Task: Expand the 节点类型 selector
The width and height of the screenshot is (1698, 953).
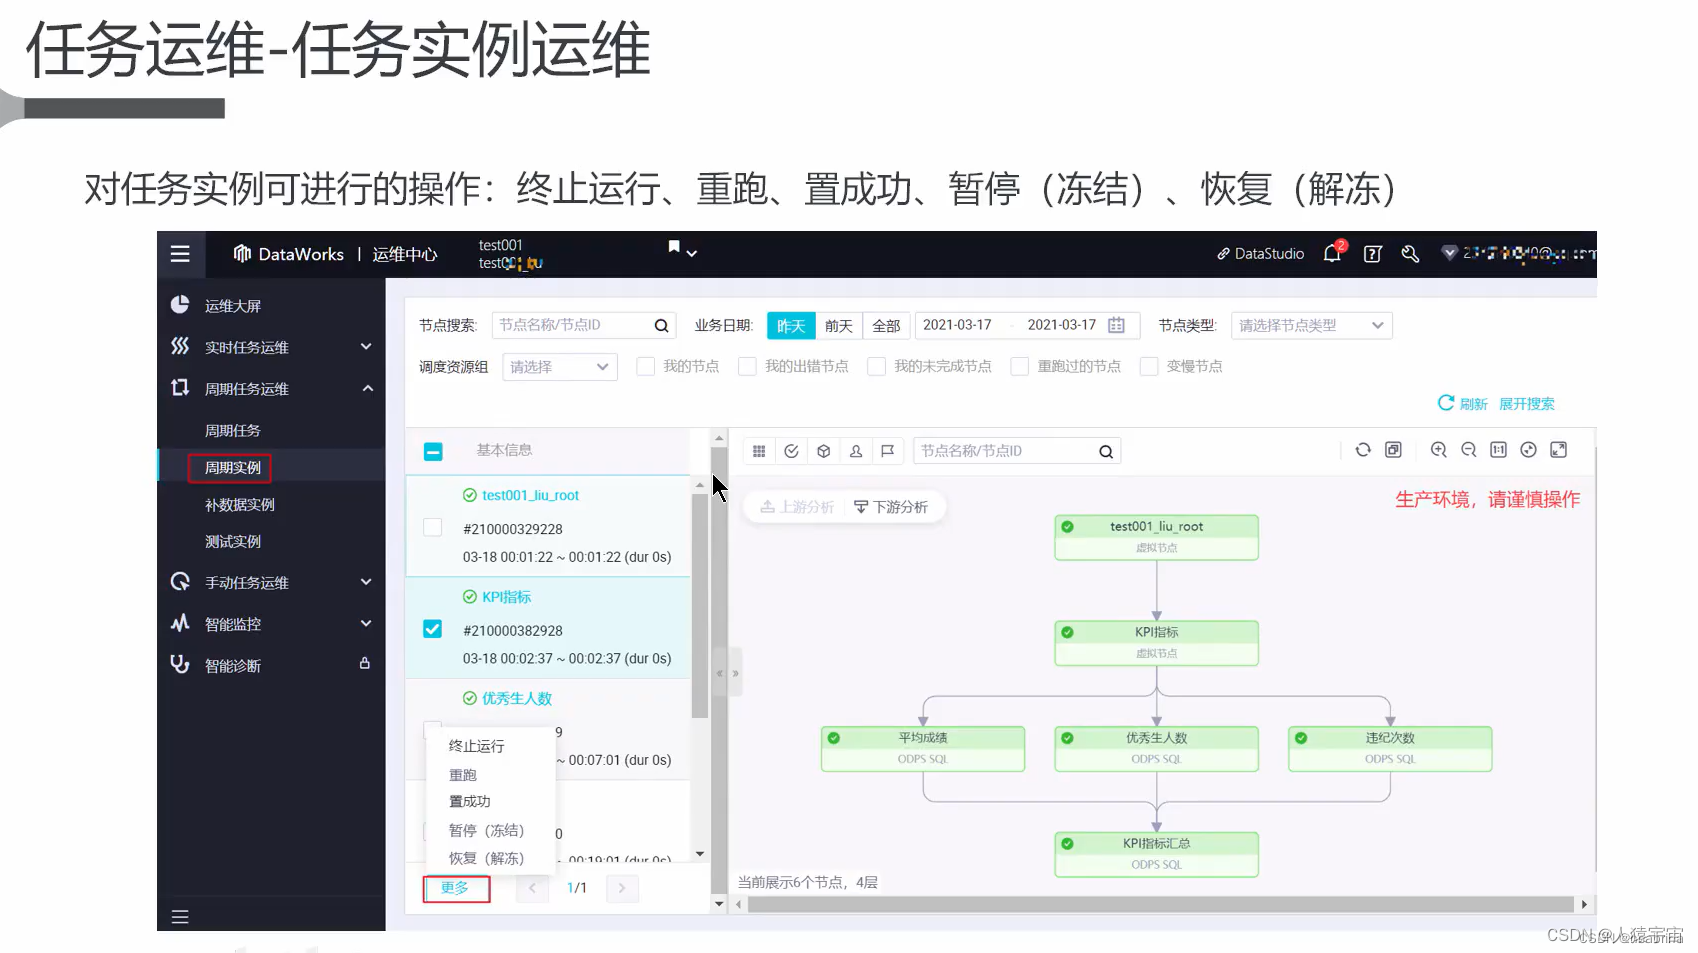Action: [1311, 325]
